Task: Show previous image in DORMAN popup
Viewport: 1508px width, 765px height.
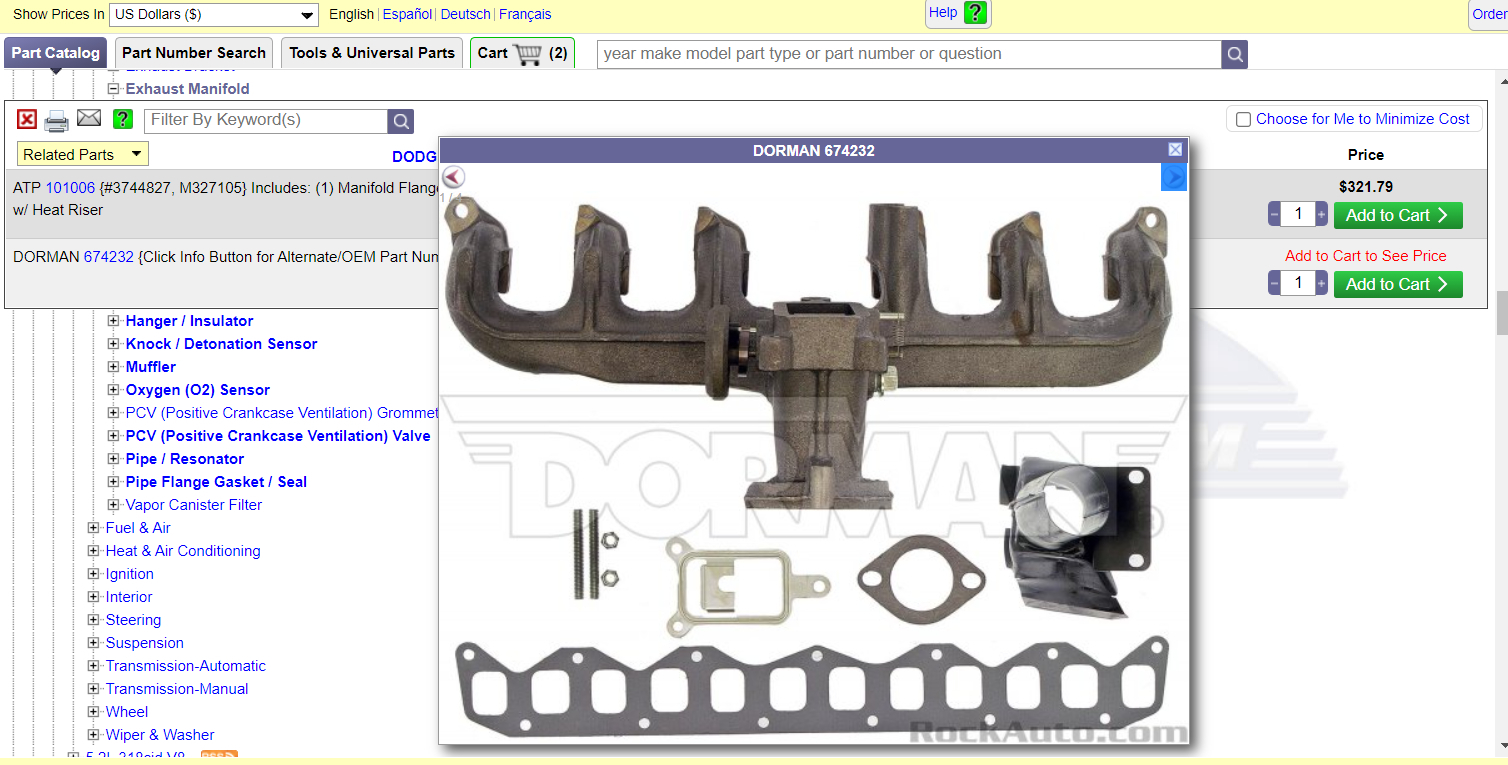Action: (453, 177)
